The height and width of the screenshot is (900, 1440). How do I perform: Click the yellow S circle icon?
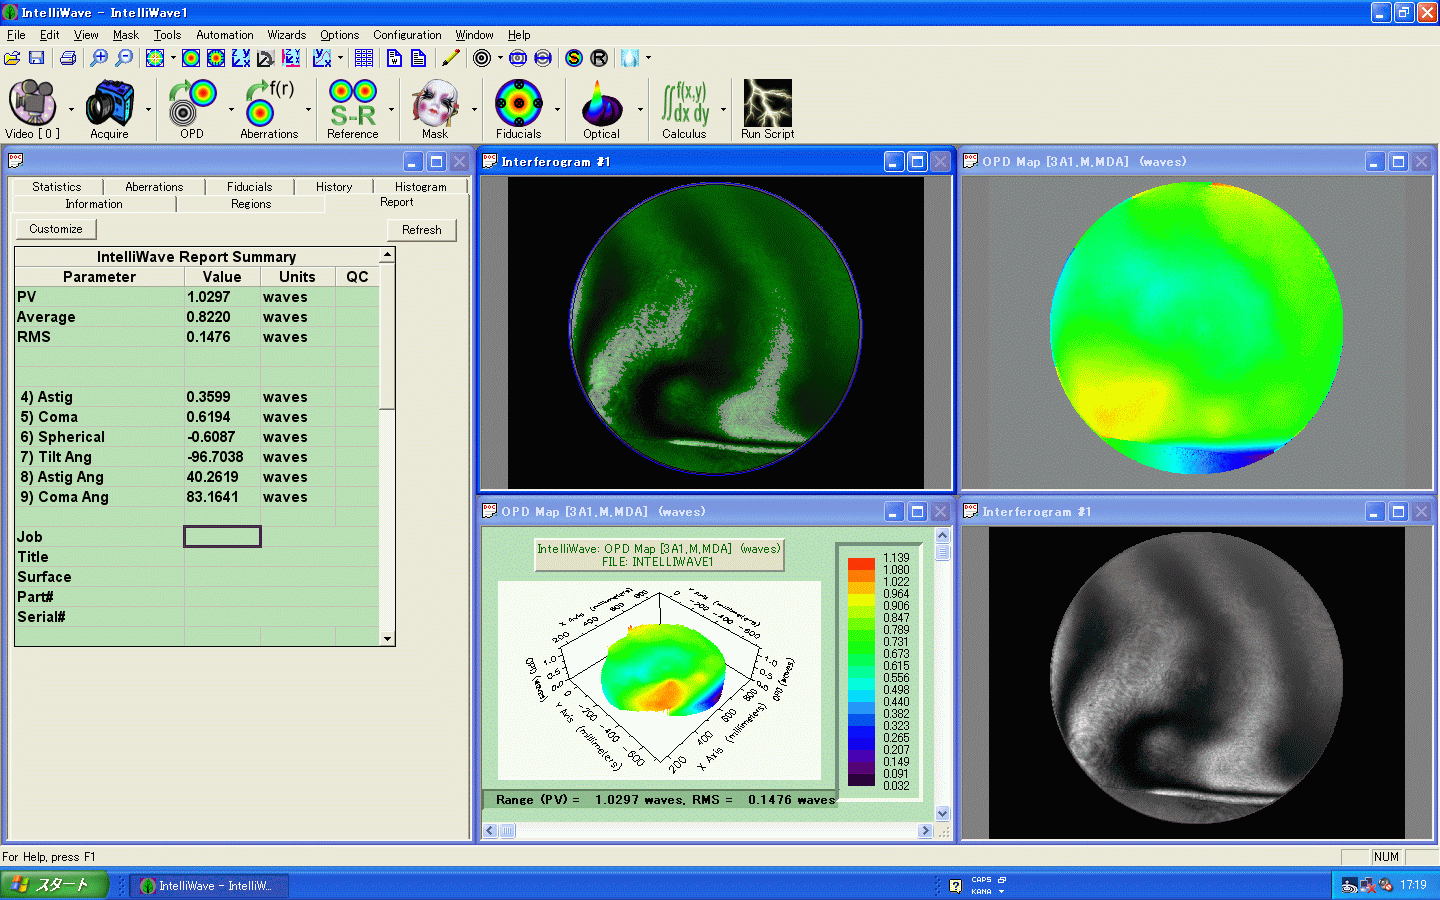tap(574, 58)
